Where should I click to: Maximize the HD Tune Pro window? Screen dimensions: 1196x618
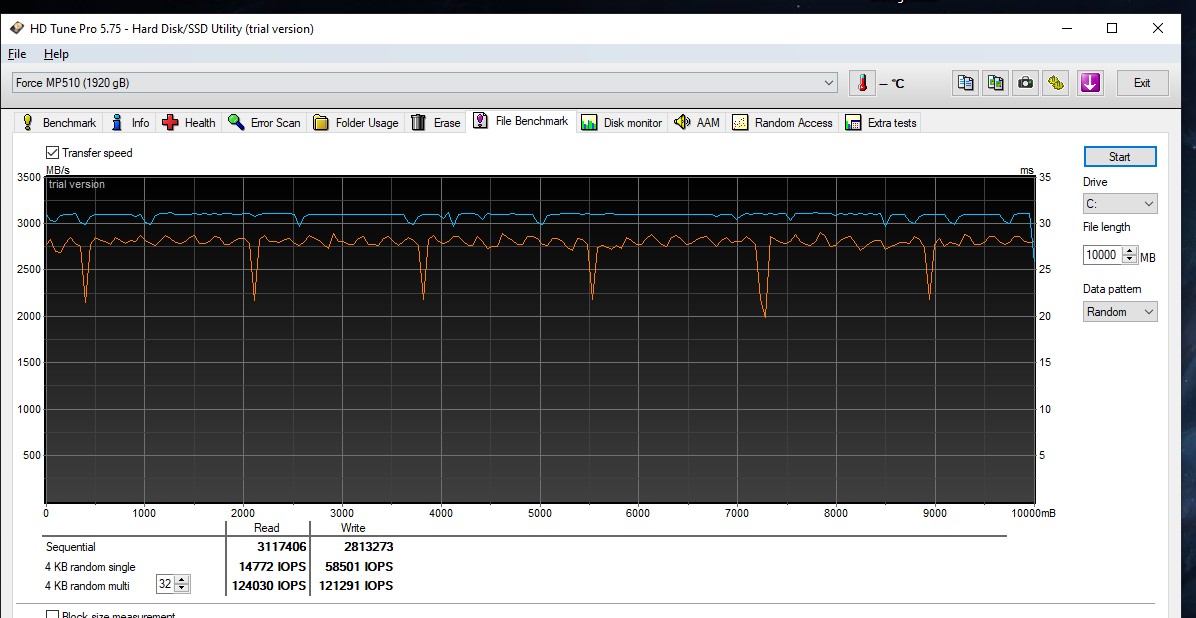[x=1112, y=28]
